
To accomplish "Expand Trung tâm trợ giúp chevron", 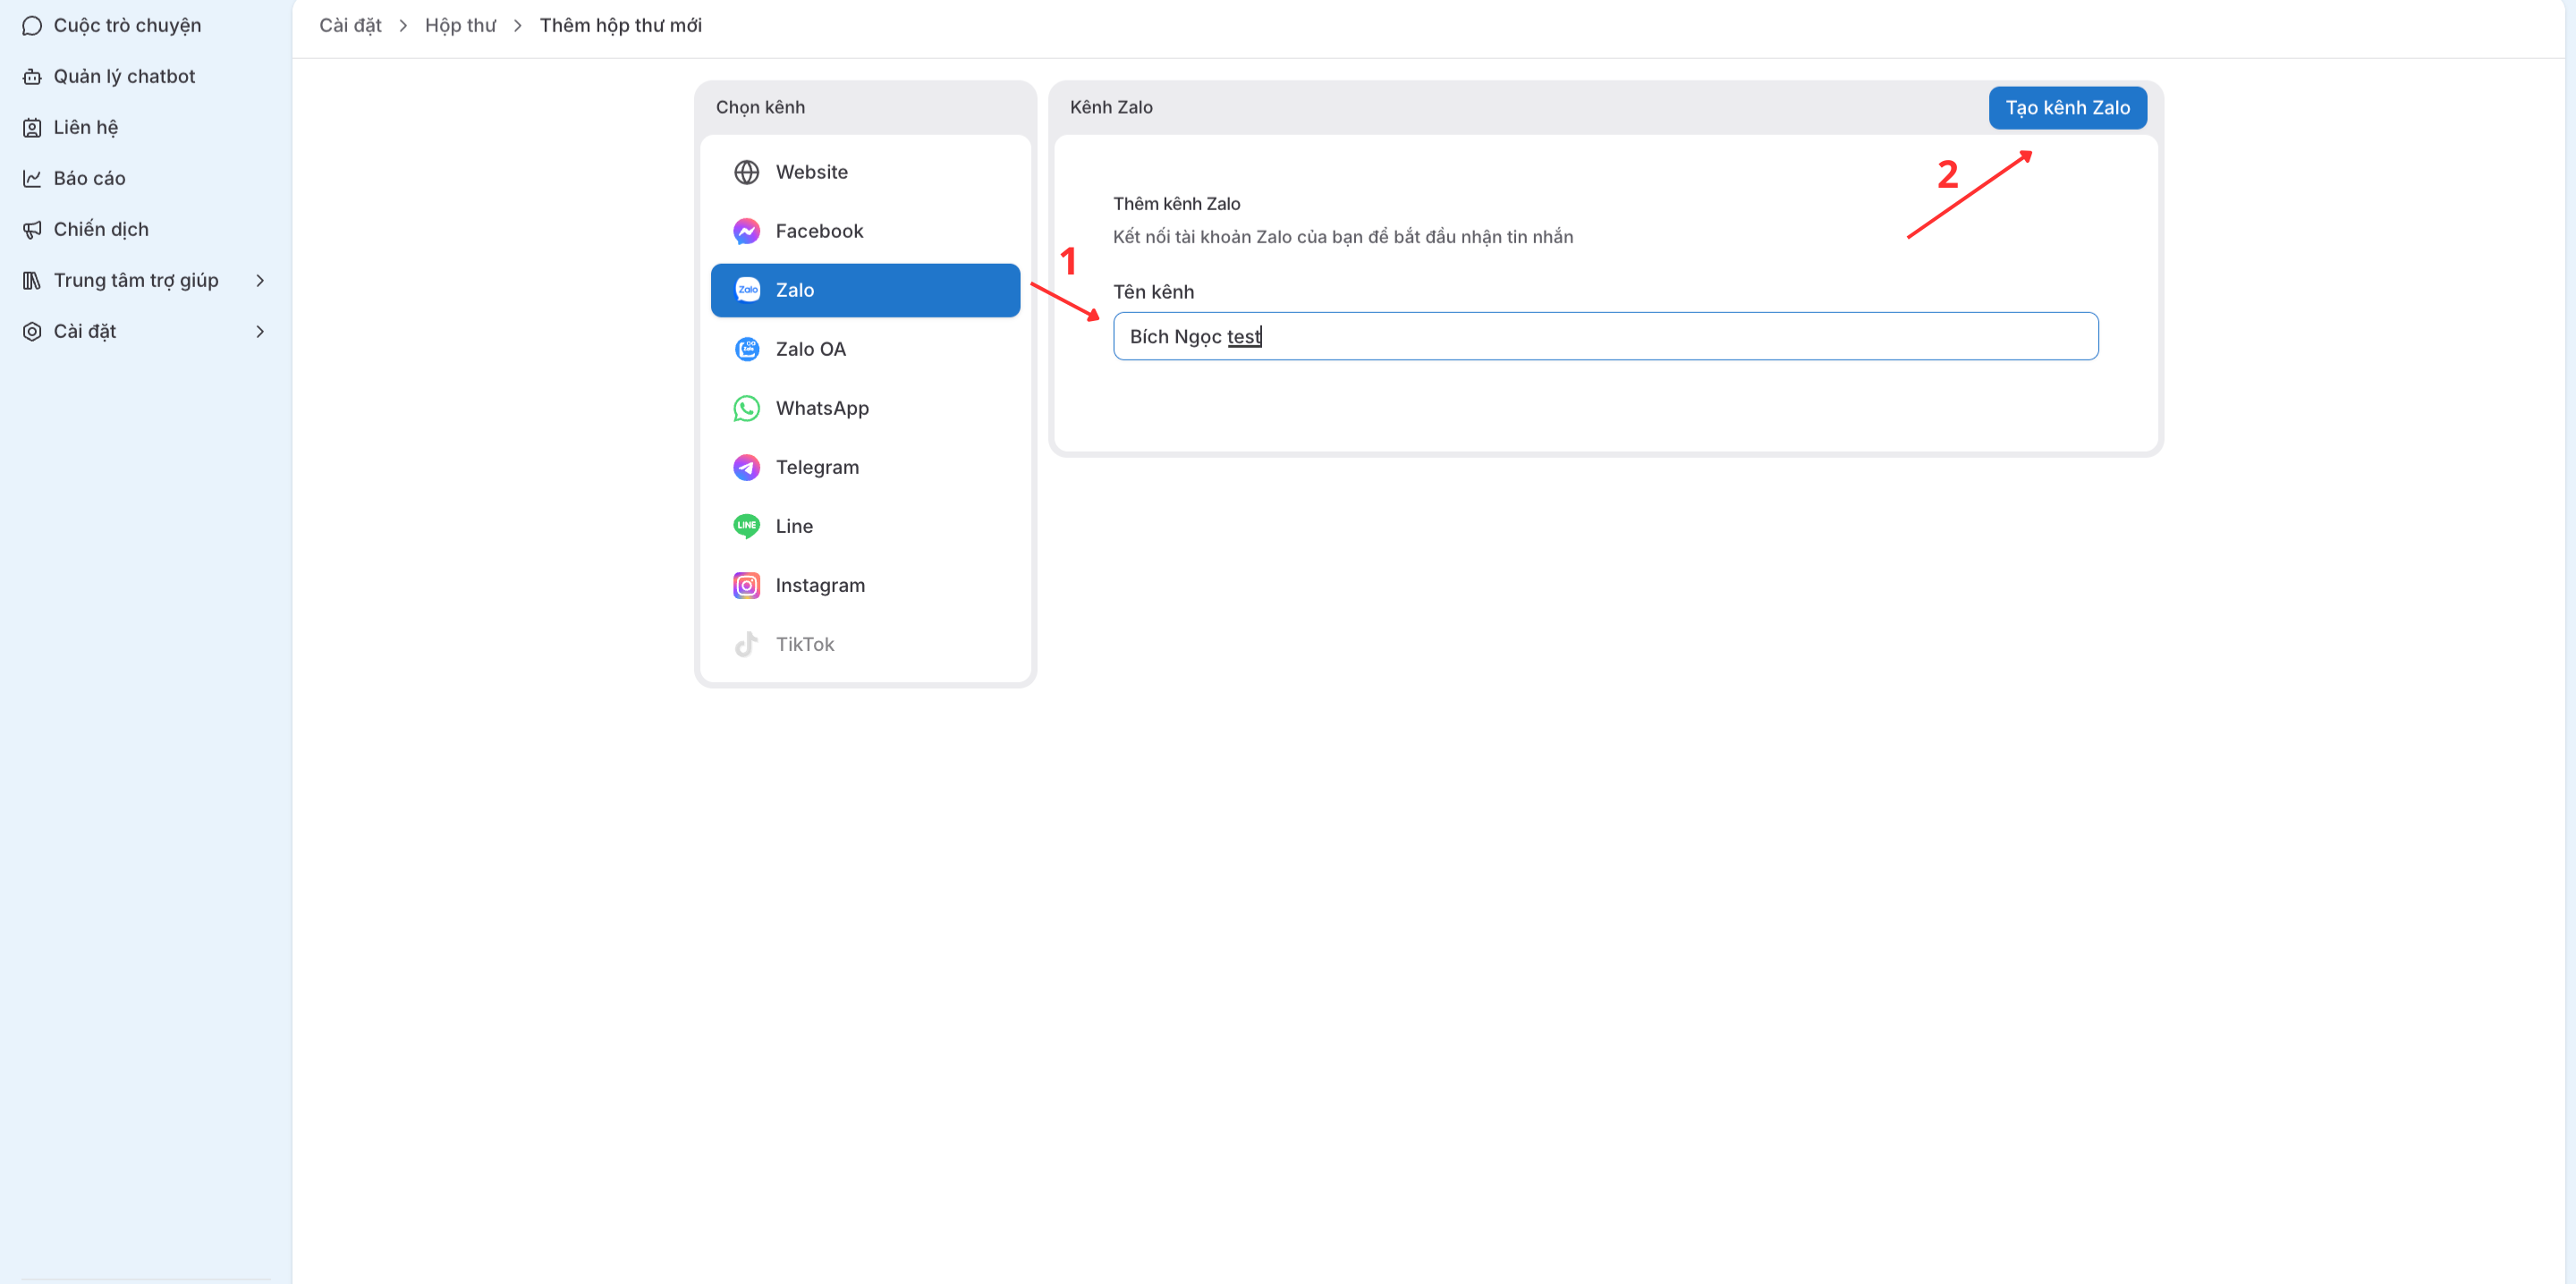I will coord(260,280).
